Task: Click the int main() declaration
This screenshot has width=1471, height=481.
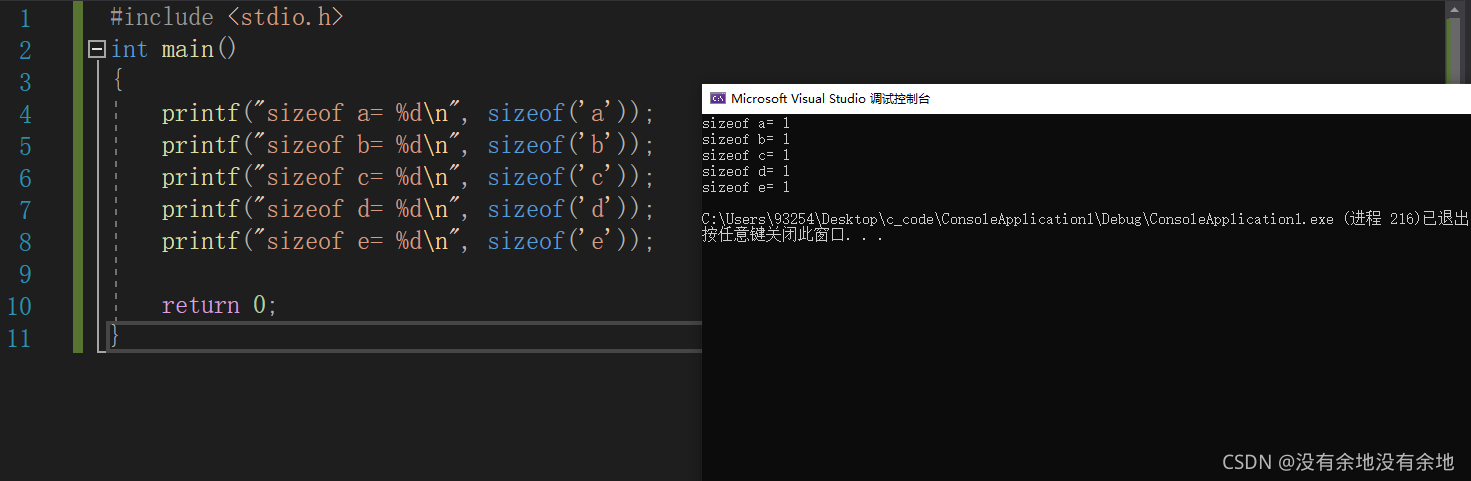Action: (173, 49)
